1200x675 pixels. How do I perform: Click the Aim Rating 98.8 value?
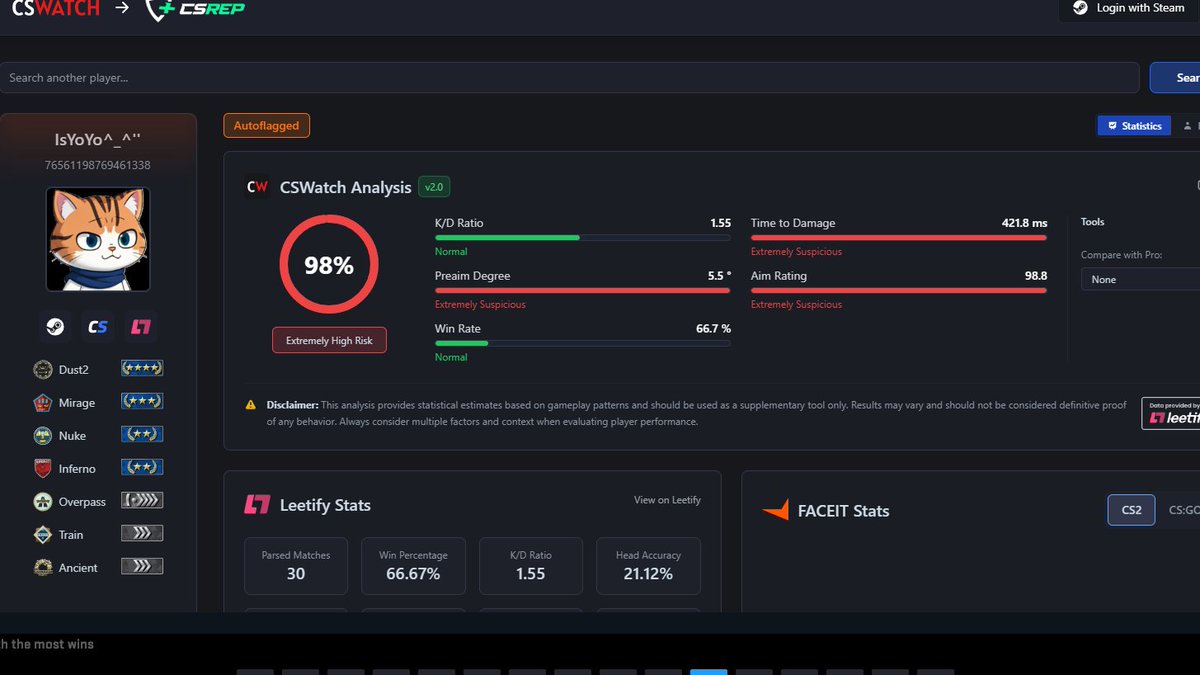[x=1036, y=276]
